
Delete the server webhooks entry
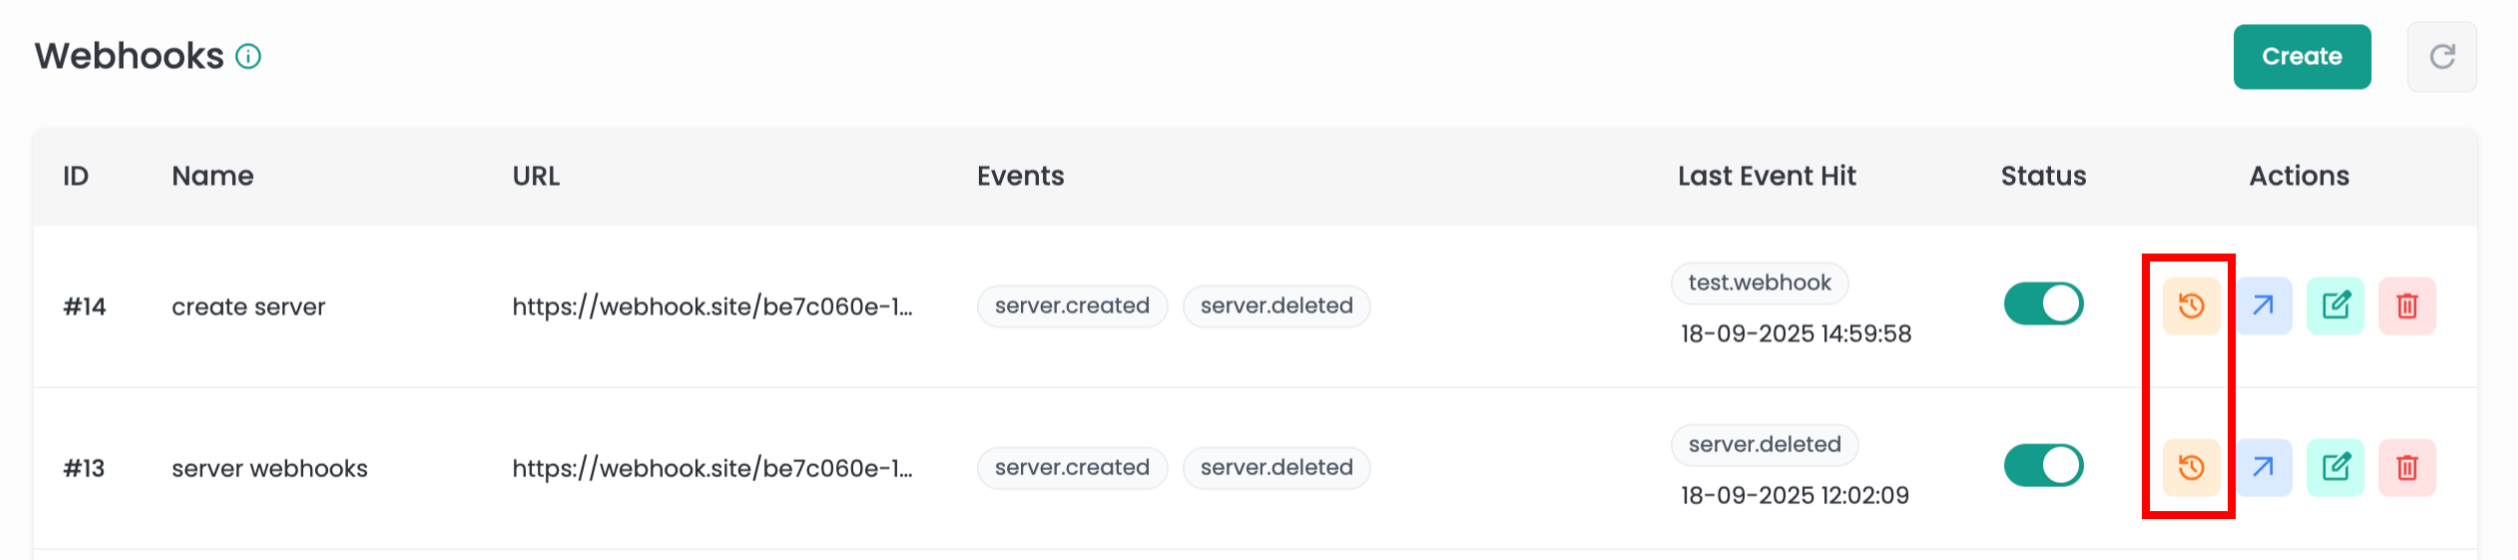[x=2407, y=468]
